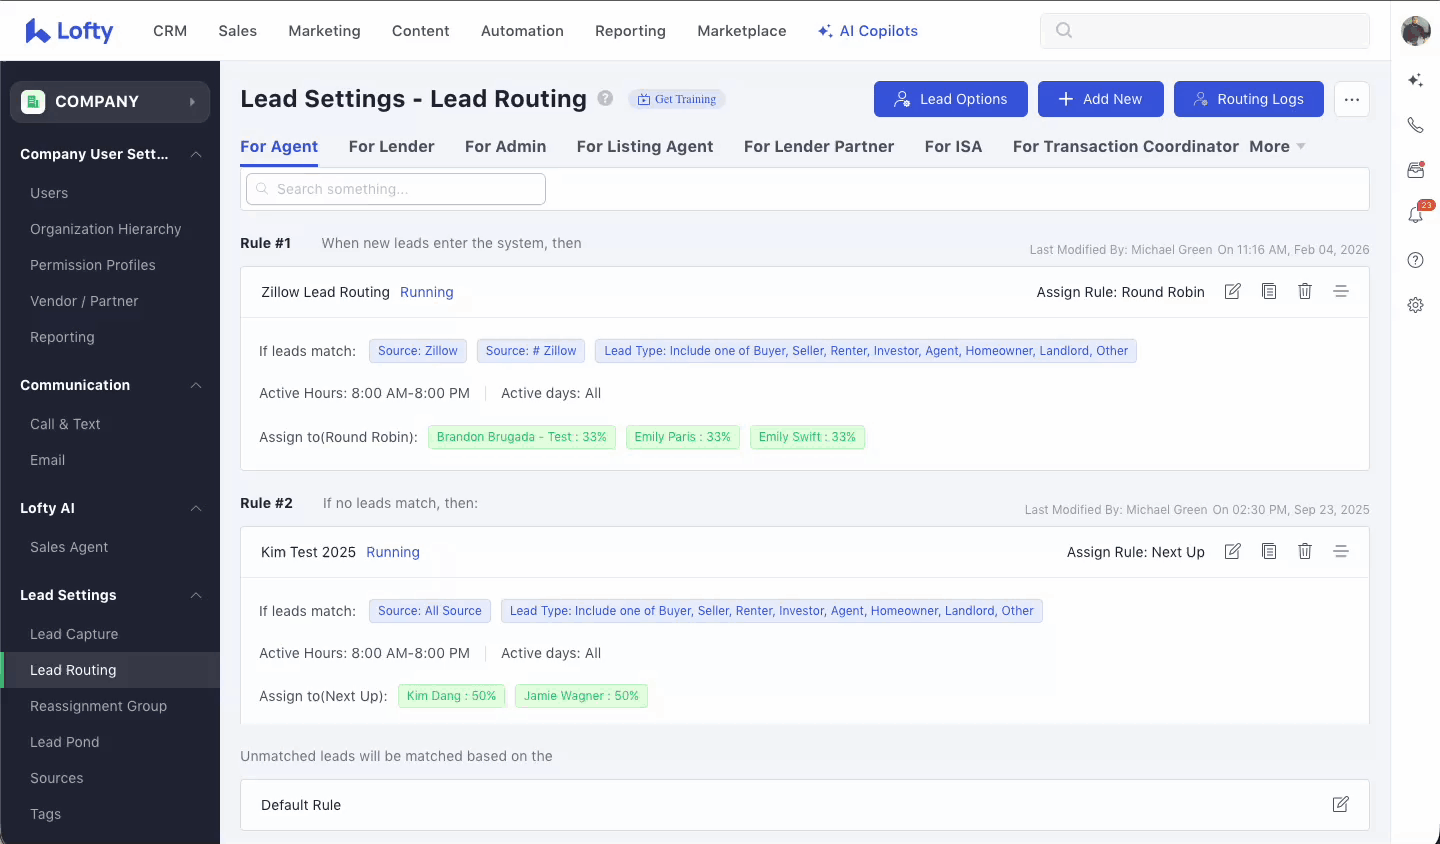The image size is (1440, 844).
Task: Edit the Default Rule
Action: click(1341, 804)
